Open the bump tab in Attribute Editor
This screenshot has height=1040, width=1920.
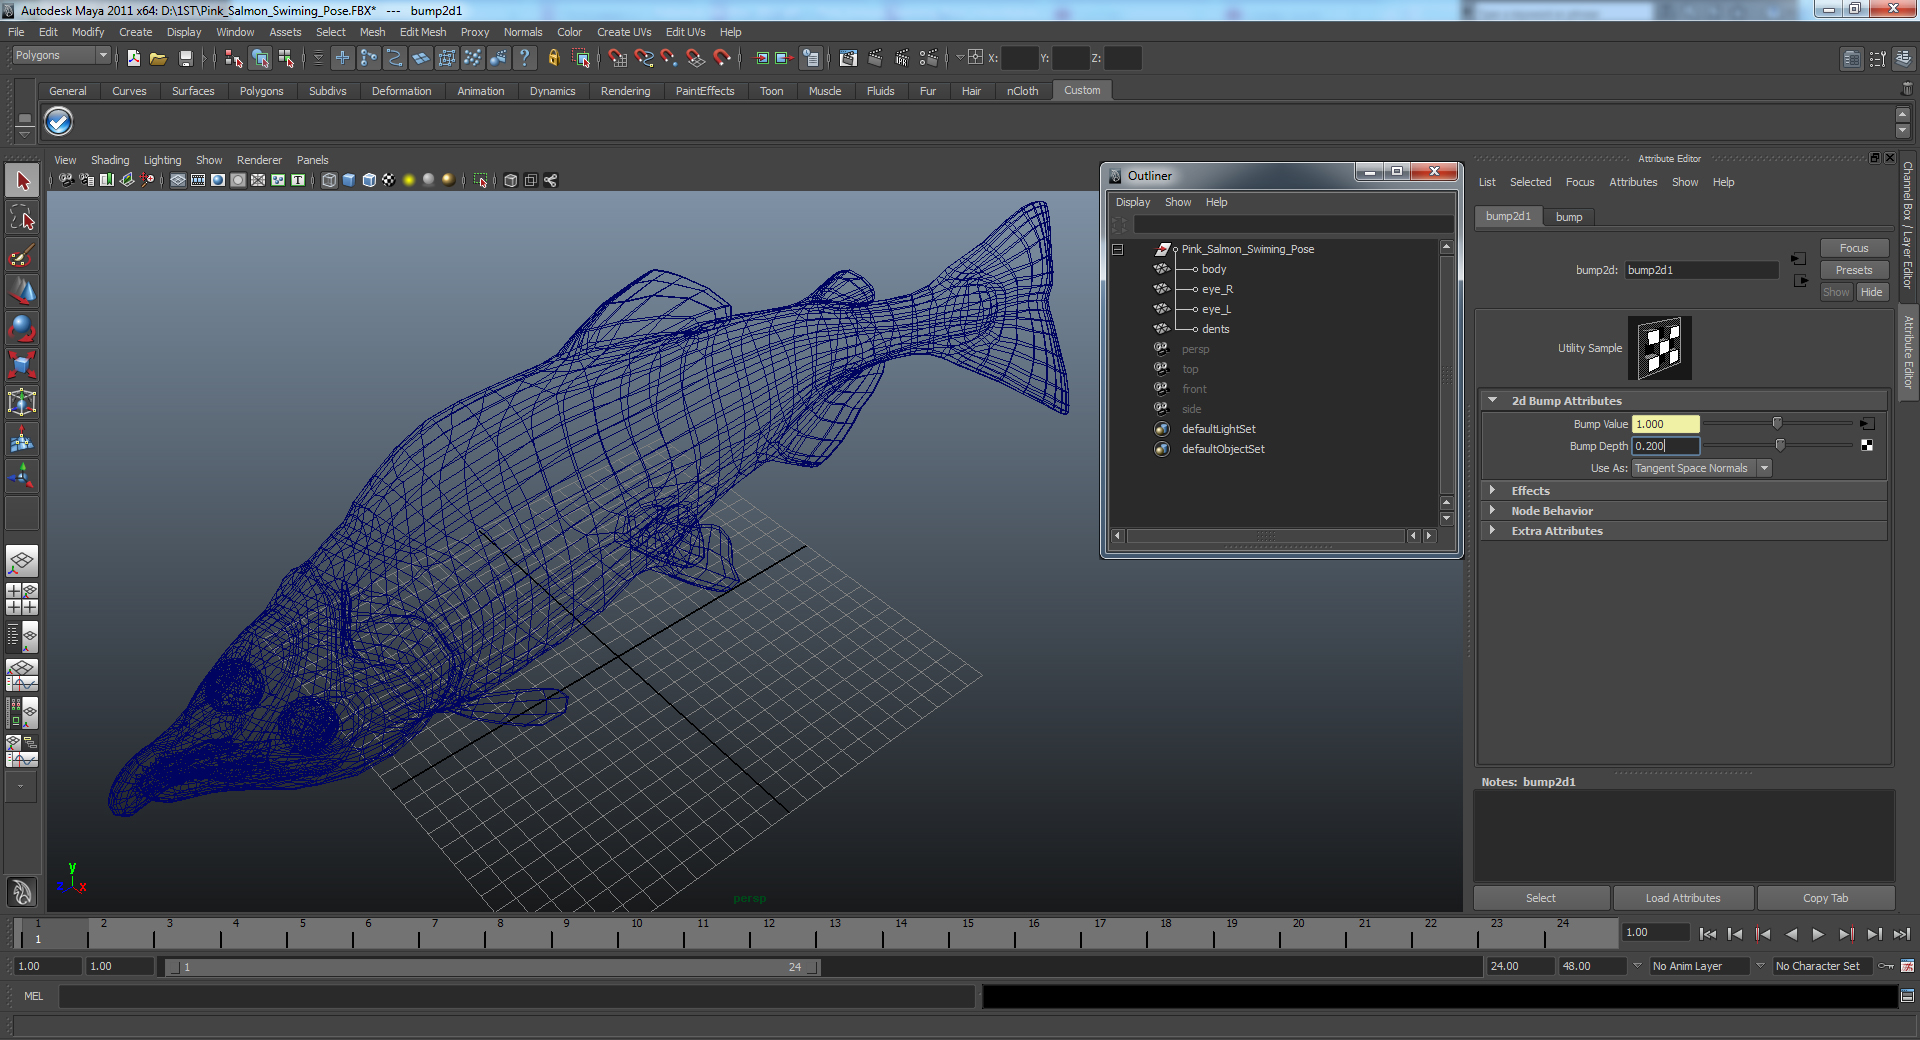coord(1569,217)
